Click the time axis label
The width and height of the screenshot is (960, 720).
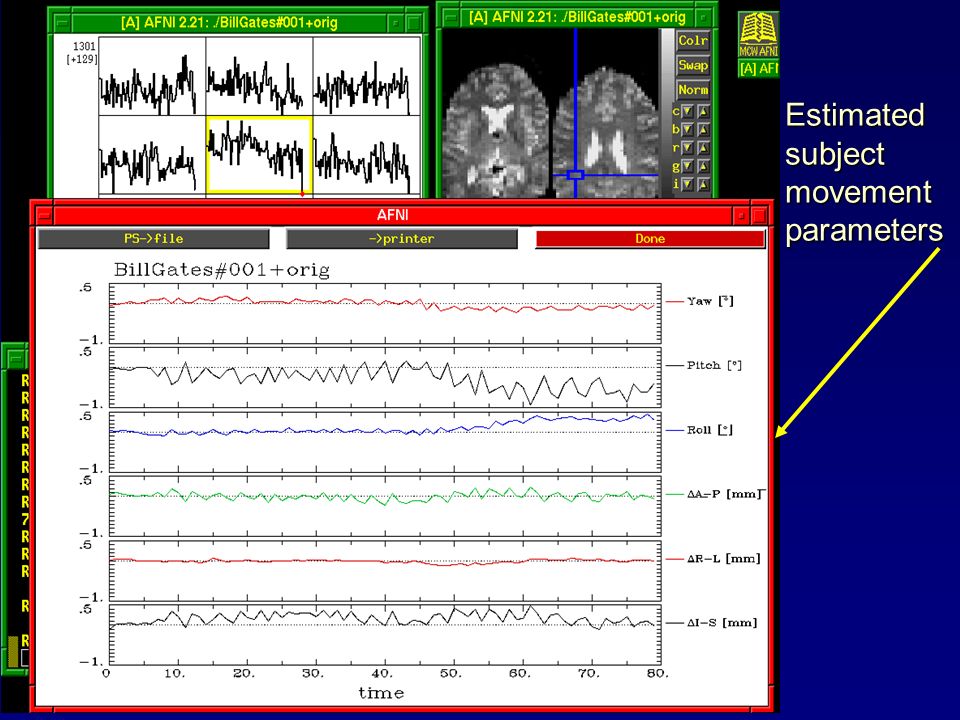(381, 693)
